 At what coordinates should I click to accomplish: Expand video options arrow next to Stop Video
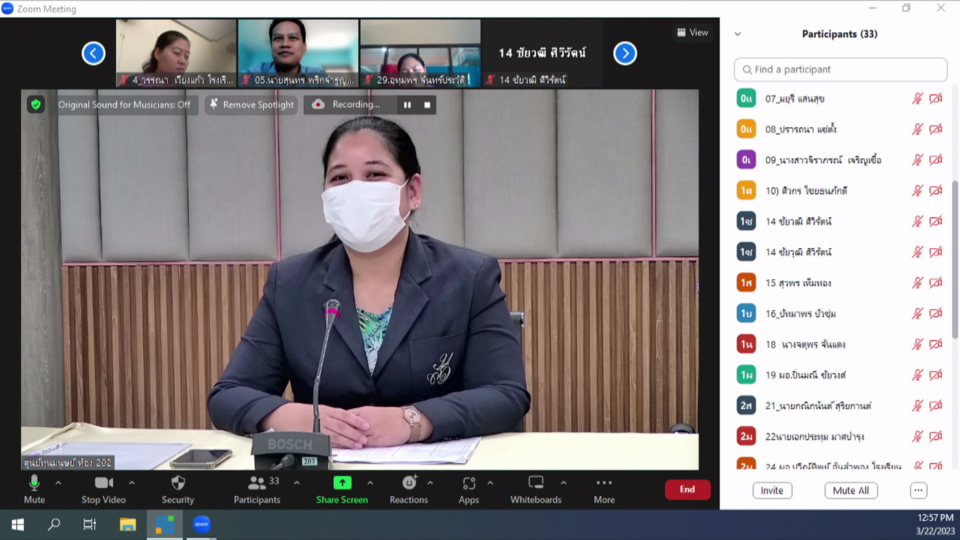[x=132, y=483]
